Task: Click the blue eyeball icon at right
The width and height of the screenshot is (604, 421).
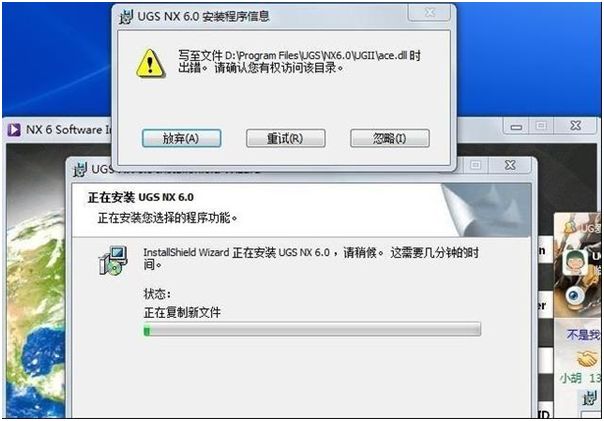Action: click(x=574, y=296)
